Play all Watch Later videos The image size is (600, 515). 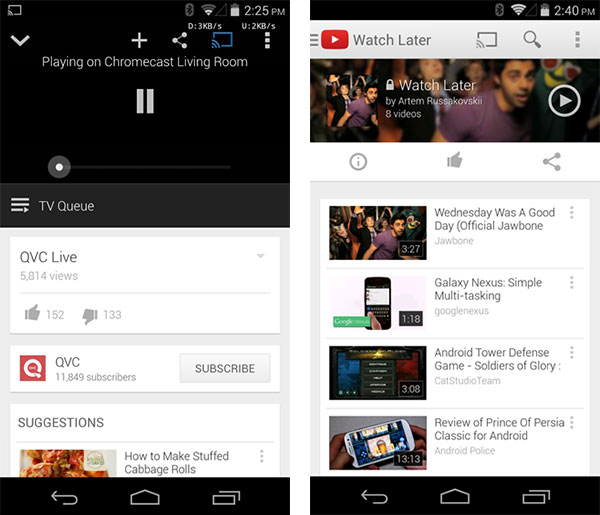(564, 101)
